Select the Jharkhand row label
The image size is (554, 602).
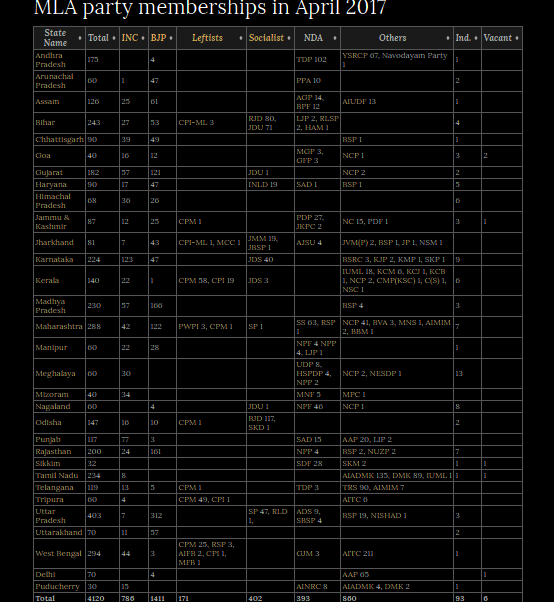click(59, 243)
